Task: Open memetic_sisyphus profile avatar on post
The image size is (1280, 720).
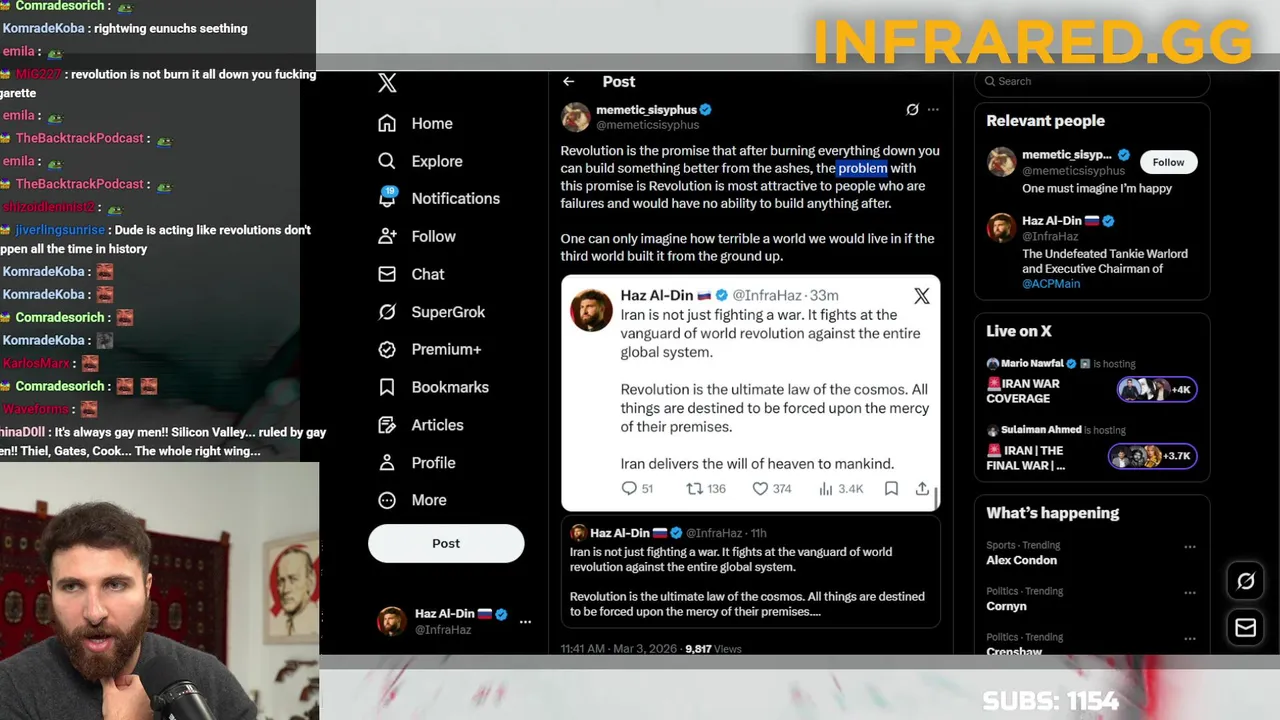Action: tap(575, 117)
